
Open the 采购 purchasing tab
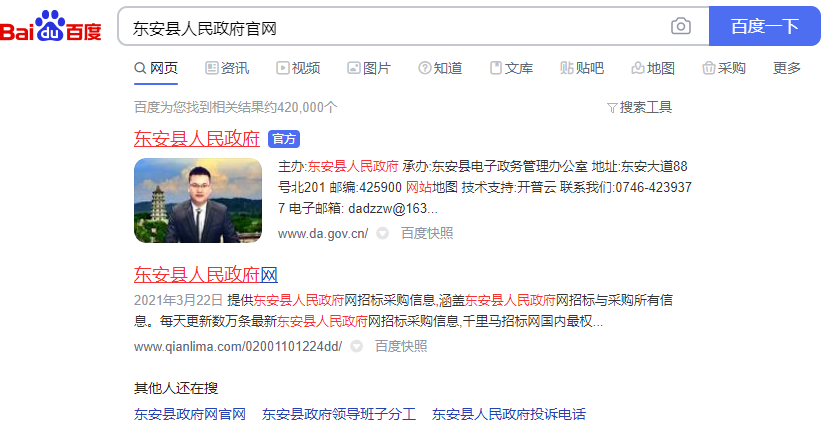pos(724,68)
